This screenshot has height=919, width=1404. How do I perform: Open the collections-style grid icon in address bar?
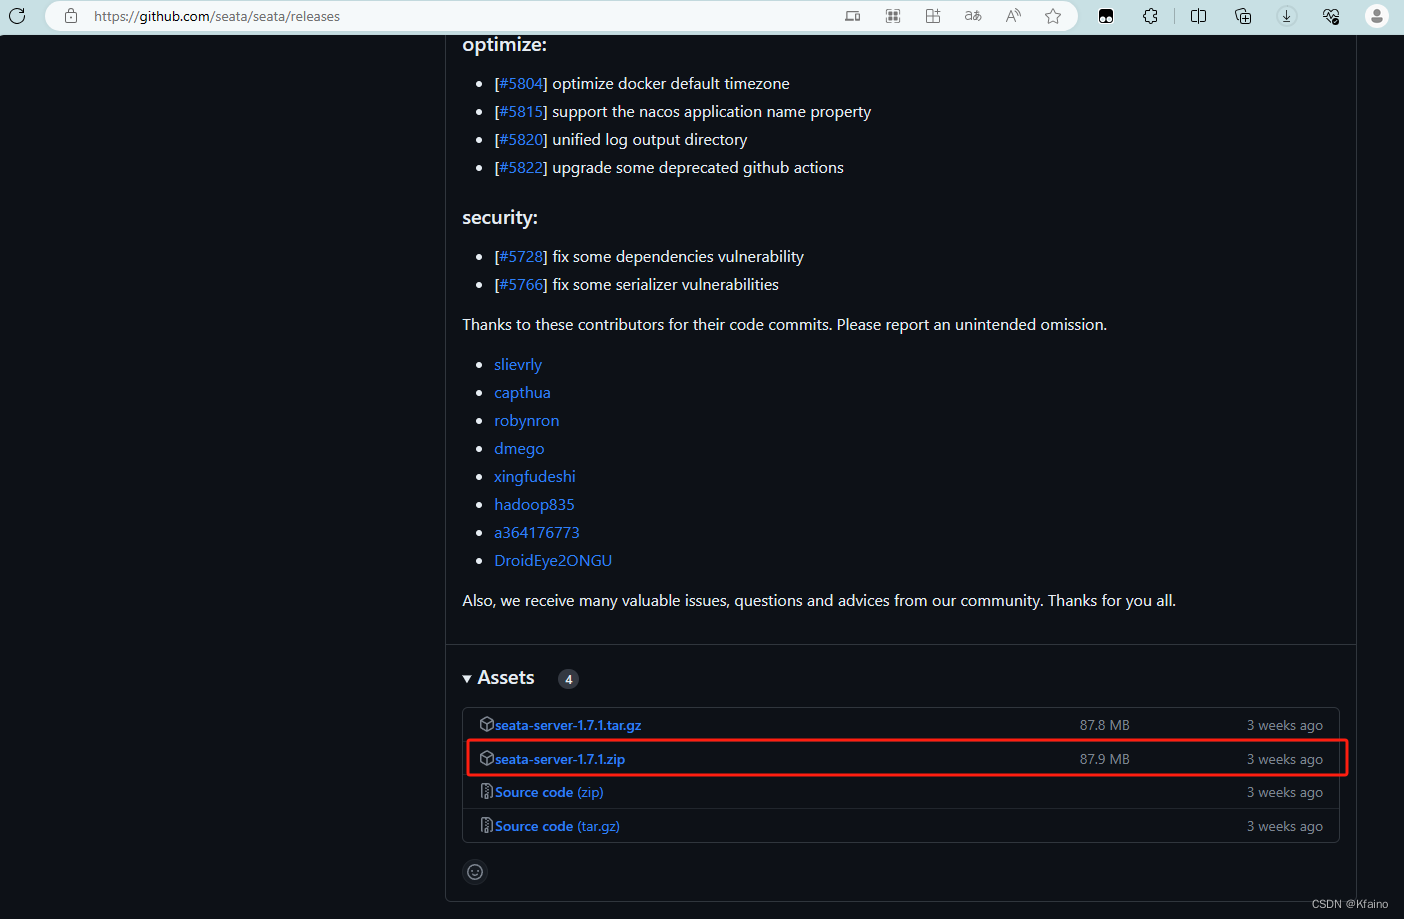click(933, 16)
